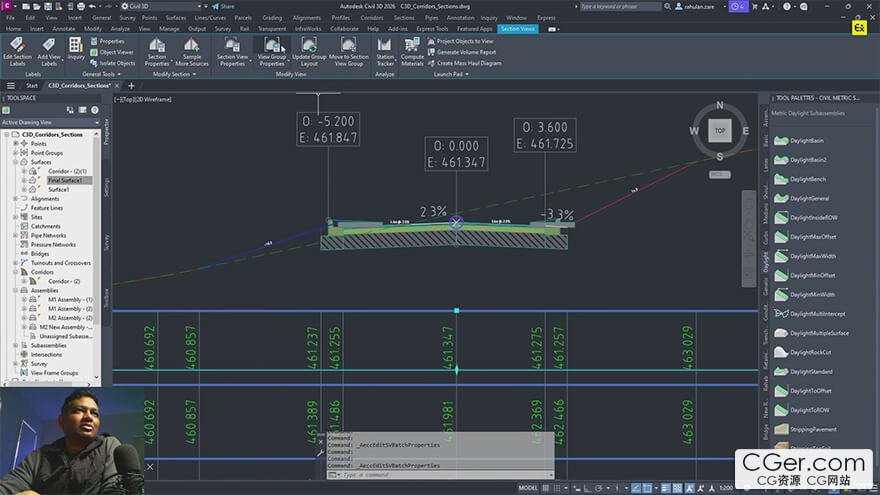Click rahulan.care account name
This screenshot has width=880, height=495.
coord(699,6)
